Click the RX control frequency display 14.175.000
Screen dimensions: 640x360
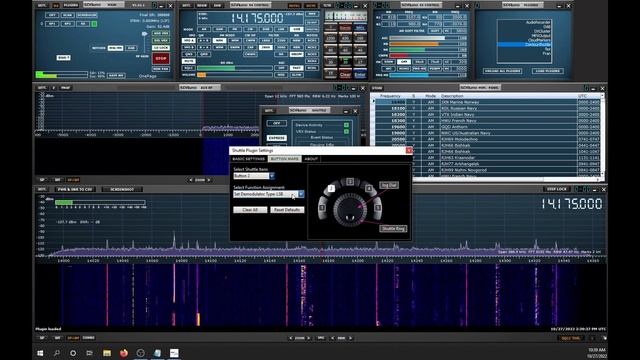257,18
